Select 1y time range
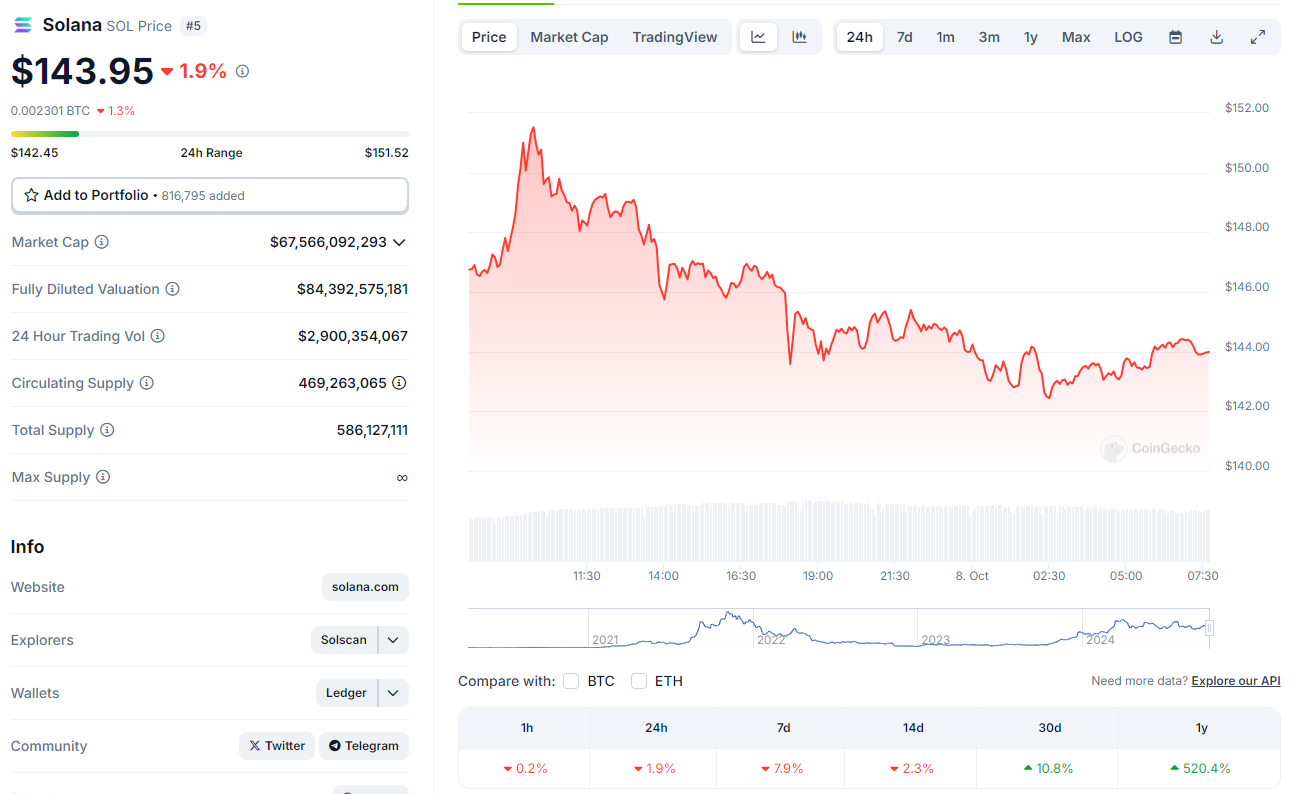Viewport: 1290px width, 794px height. (1031, 37)
